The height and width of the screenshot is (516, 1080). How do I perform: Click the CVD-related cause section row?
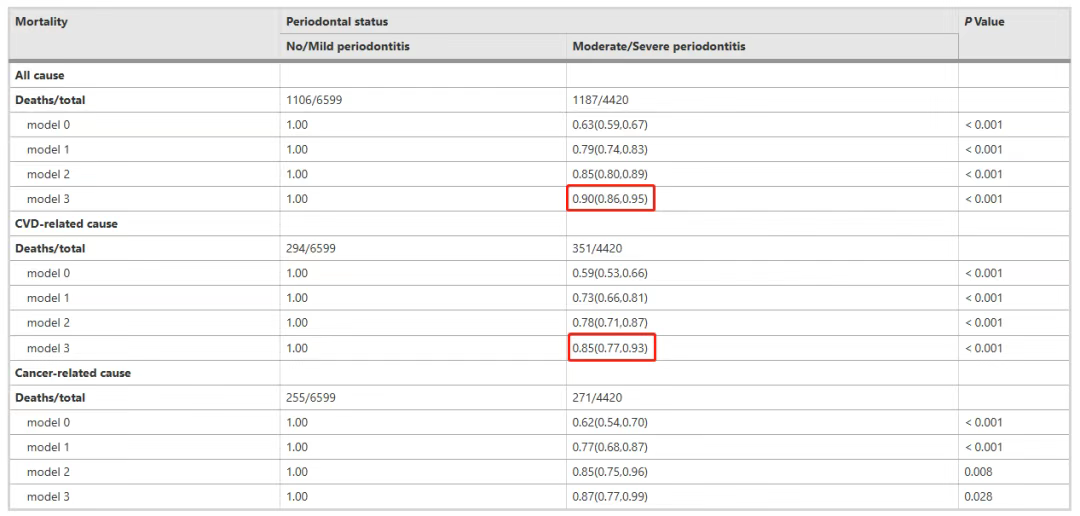pyautogui.click(x=540, y=224)
